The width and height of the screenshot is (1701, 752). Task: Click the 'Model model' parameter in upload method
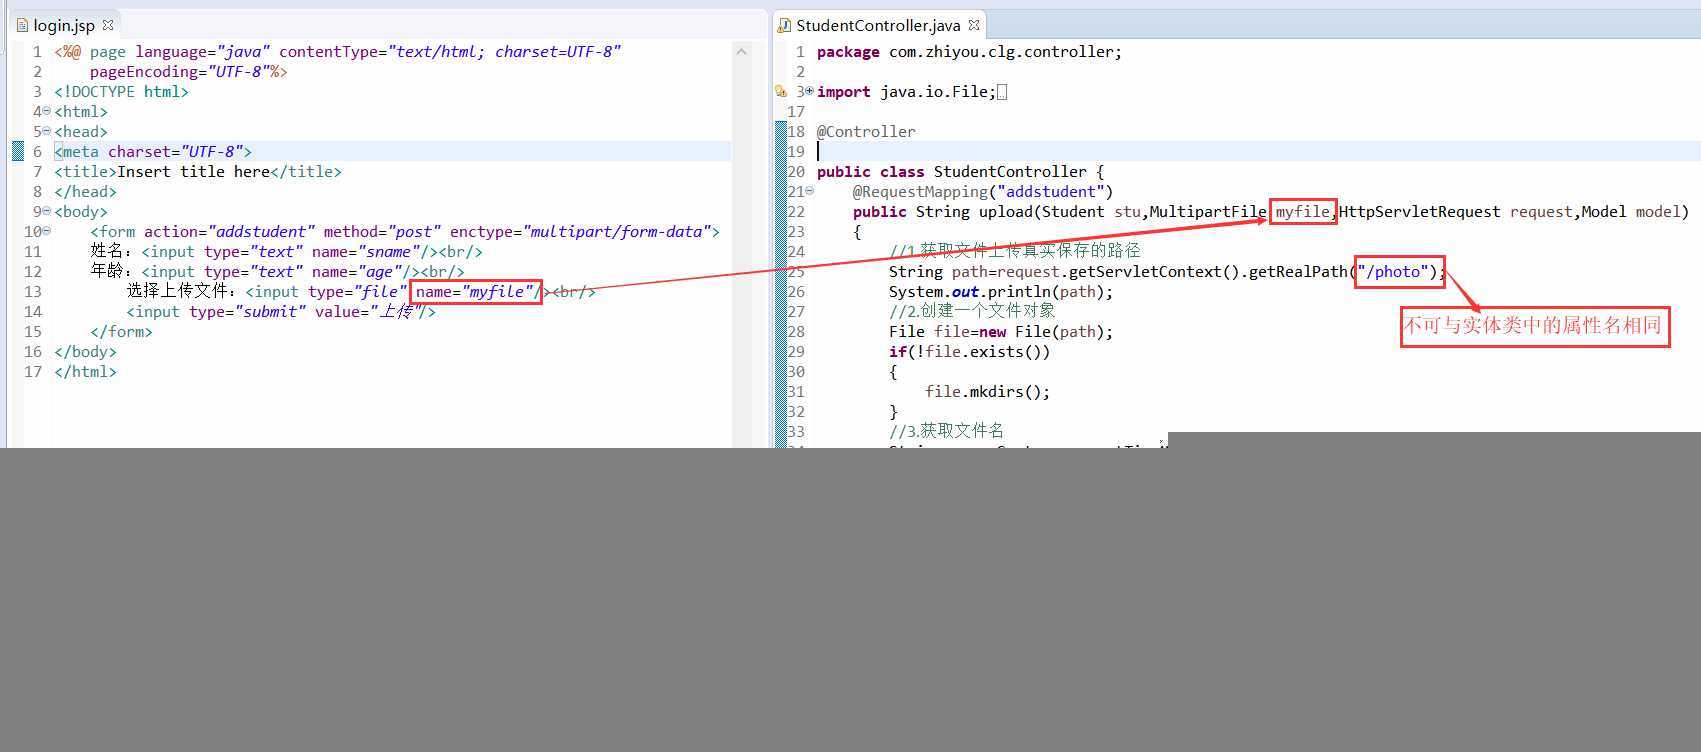point(1630,212)
